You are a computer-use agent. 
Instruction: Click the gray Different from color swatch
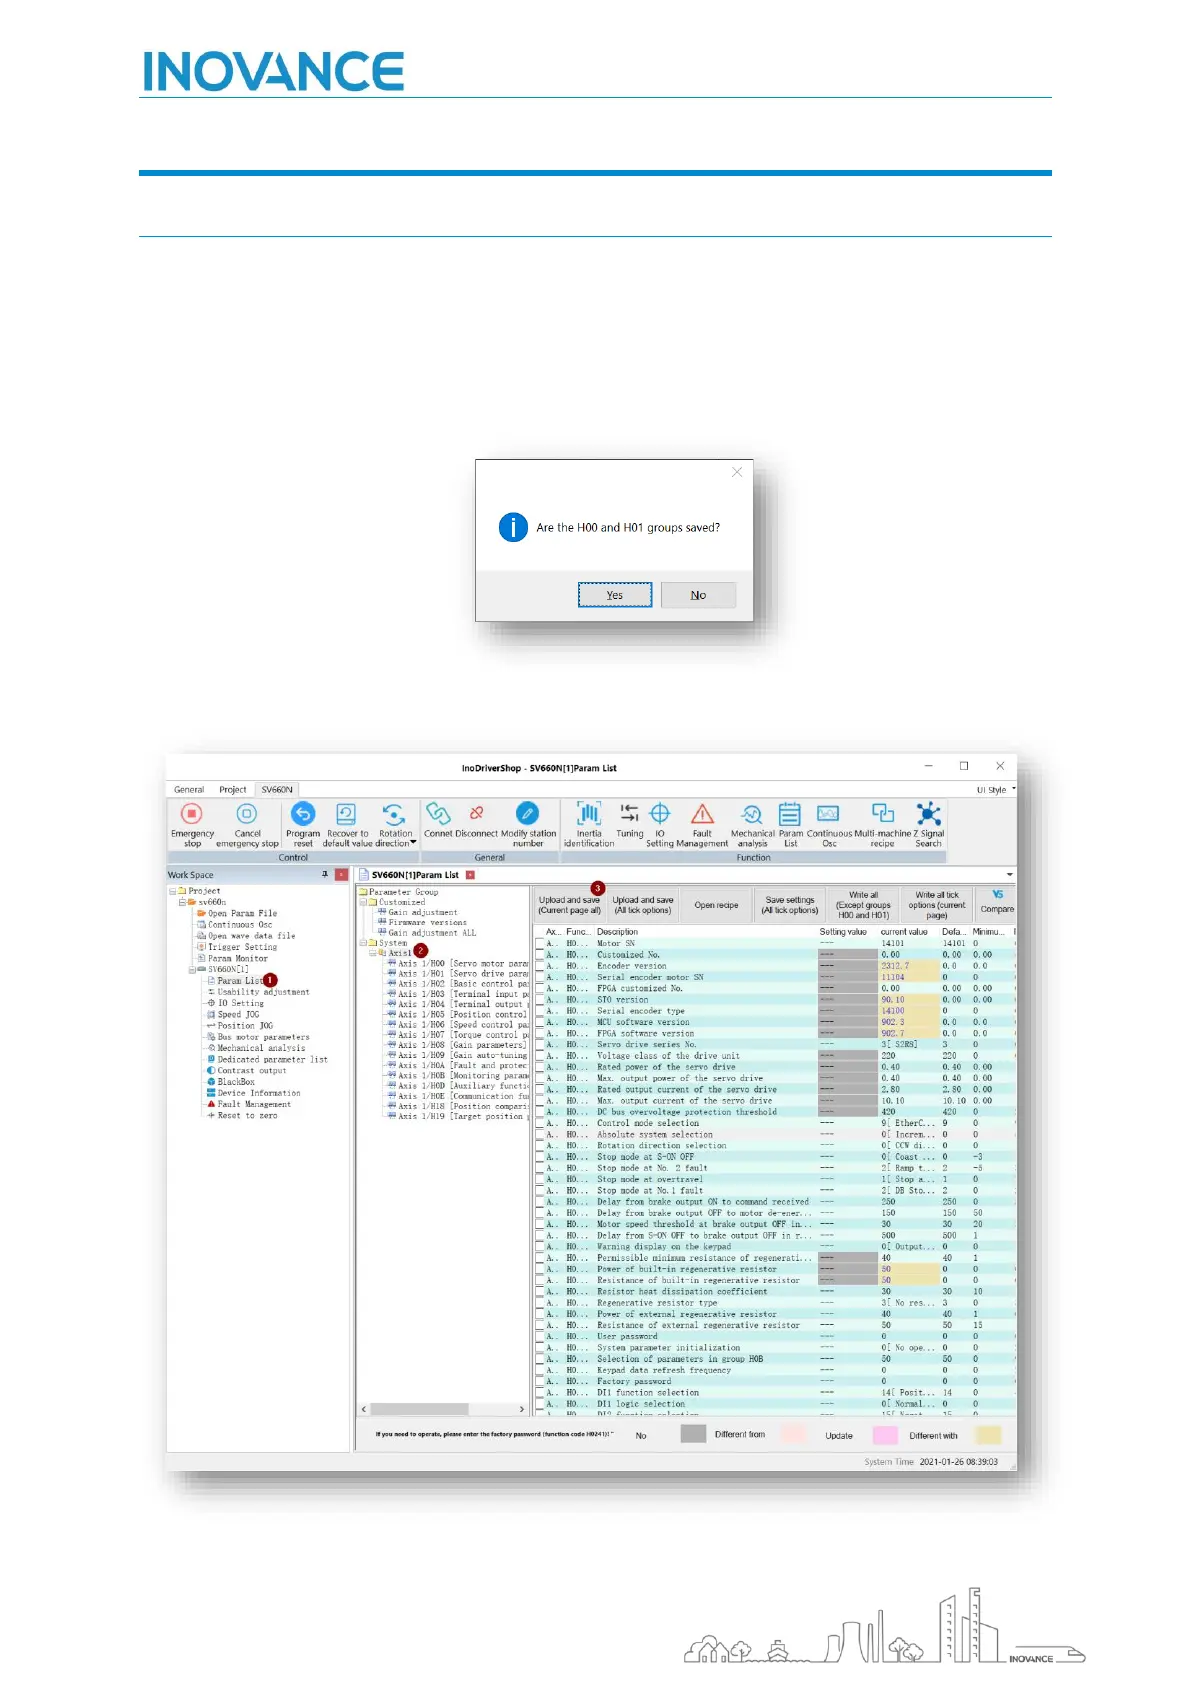[693, 1435]
